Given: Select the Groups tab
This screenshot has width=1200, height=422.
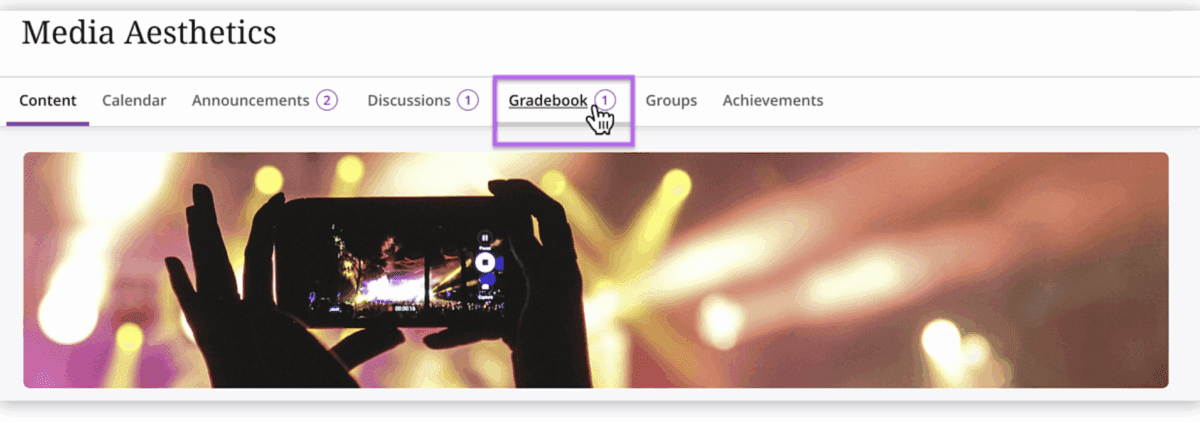Looking at the screenshot, I should click(x=671, y=100).
